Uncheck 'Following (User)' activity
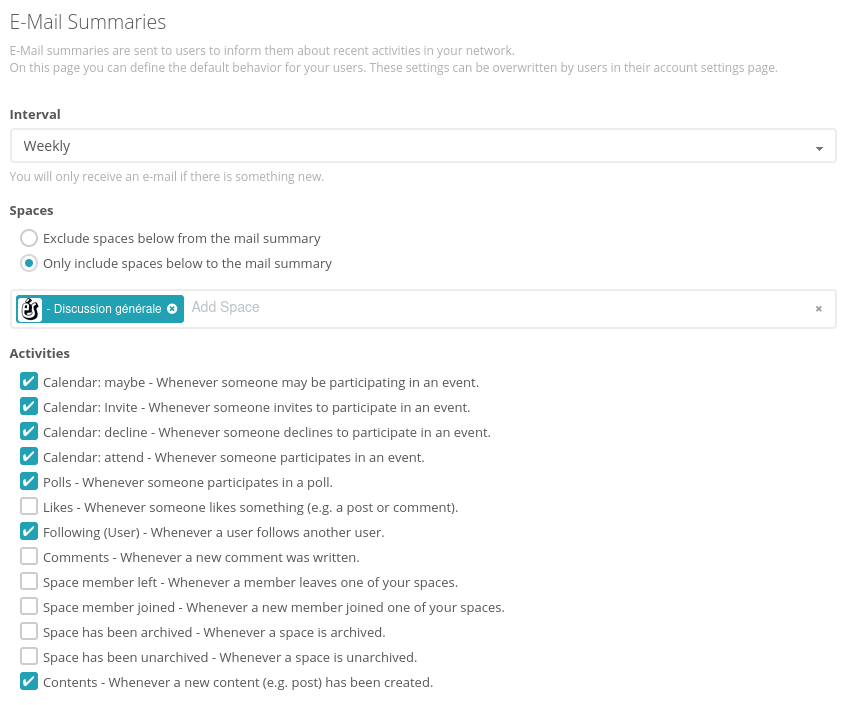Image resolution: width=846 pixels, height=705 pixels. tap(29, 531)
